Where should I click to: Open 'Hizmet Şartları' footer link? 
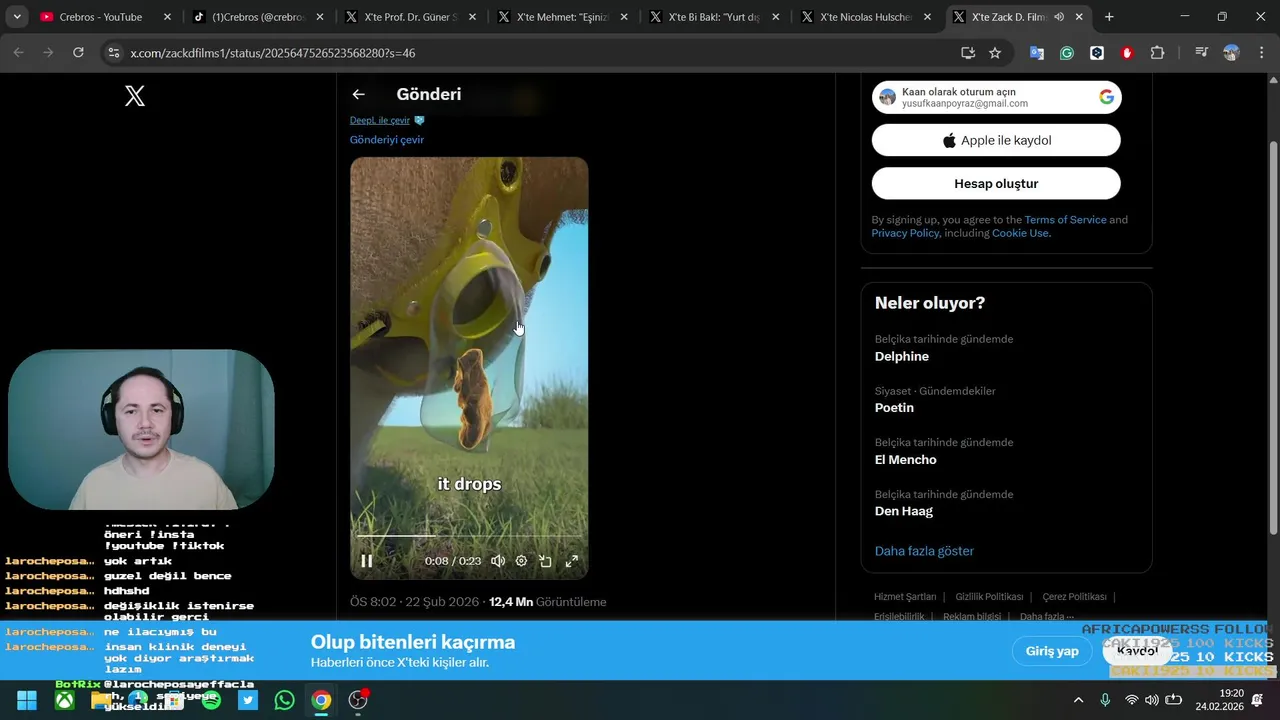pos(905,597)
